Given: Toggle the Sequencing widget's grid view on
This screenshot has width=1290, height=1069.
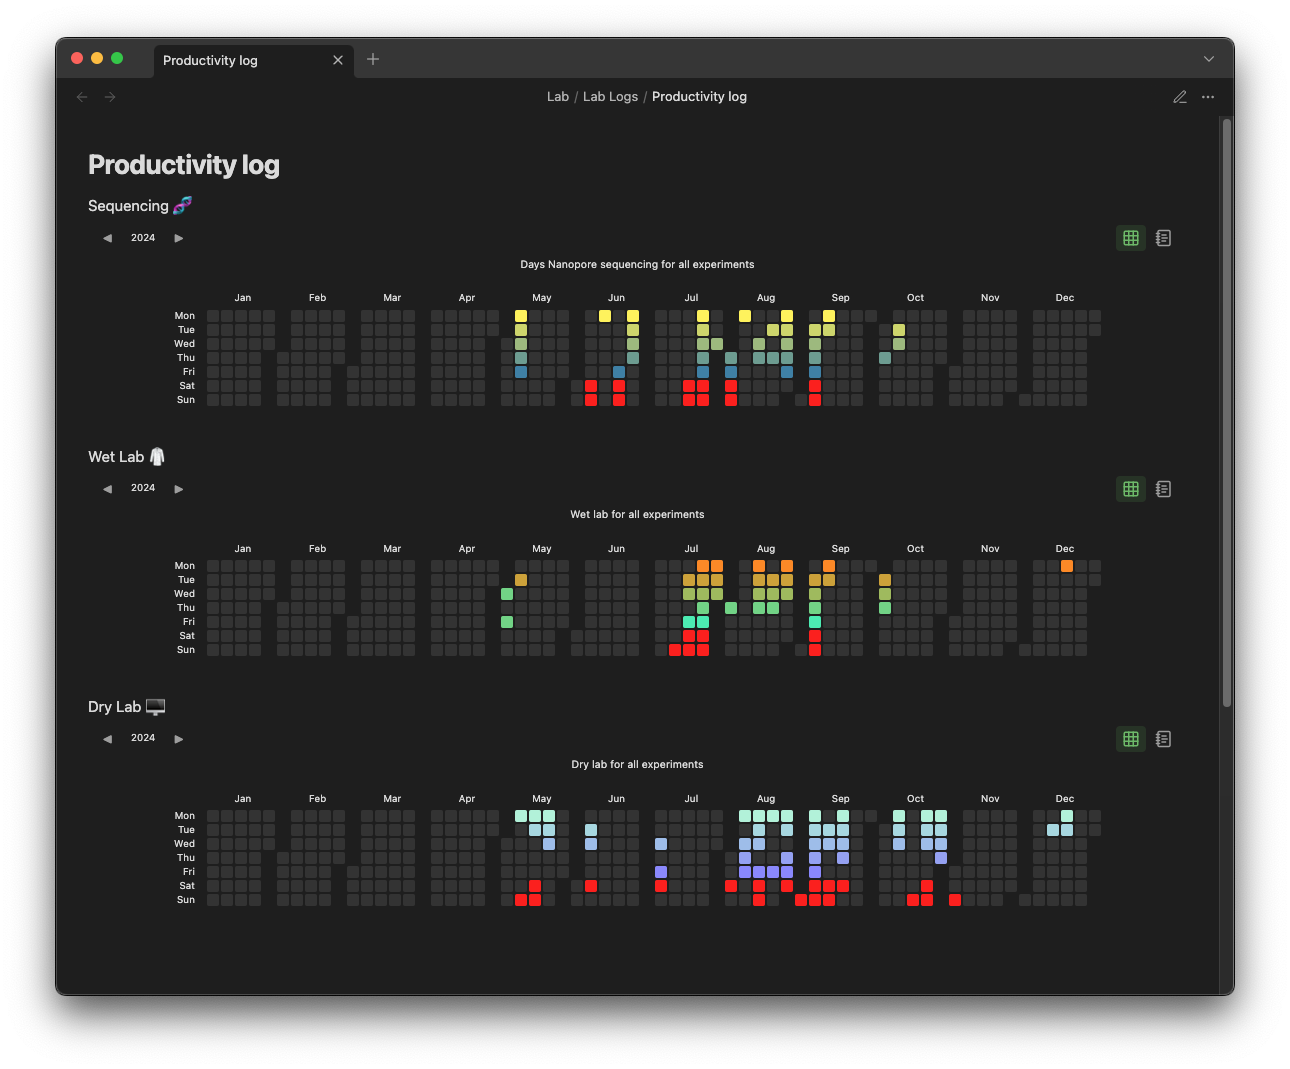Looking at the screenshot, I should [1130, 238].
